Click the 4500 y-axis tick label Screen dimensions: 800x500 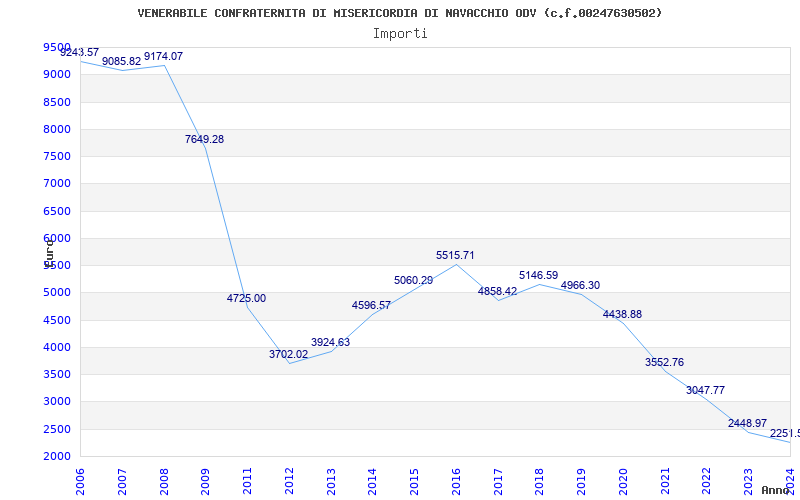click(x=57, y=320)
